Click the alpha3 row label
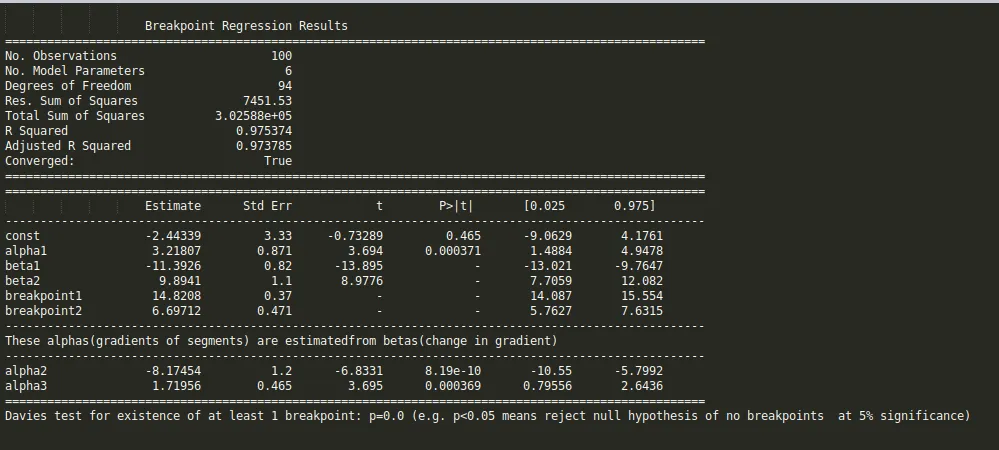 click(26, 386)
